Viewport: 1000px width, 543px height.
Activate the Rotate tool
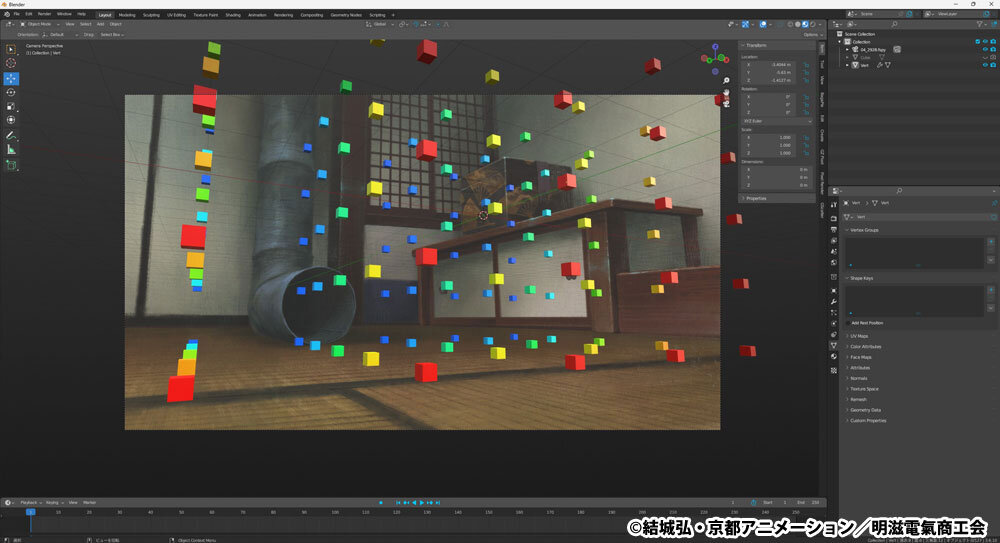tap(11, 93)
